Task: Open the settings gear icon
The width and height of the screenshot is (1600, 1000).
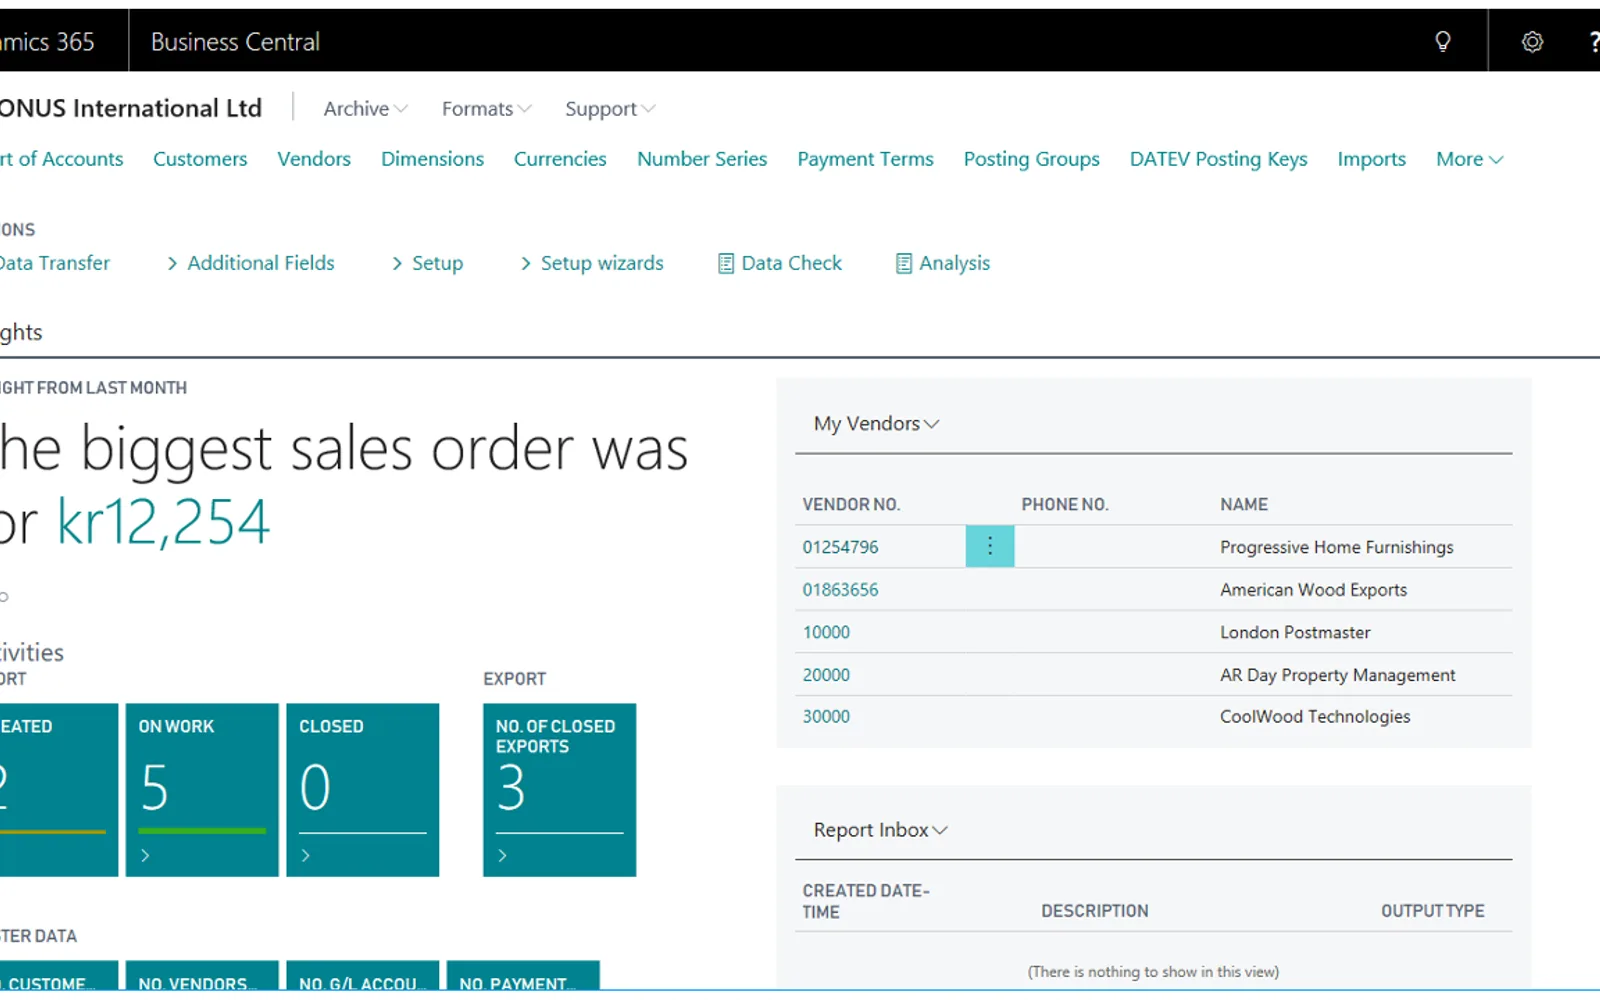Action: (x=1532, y=41)
